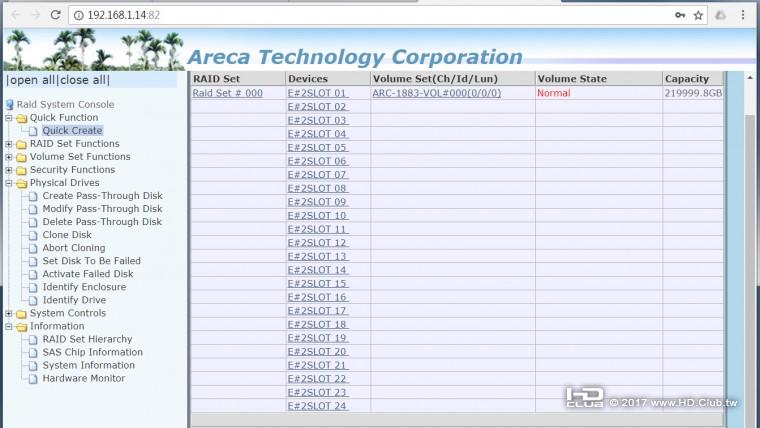
Task: Click the site info icon in address bar
Action: tap(79, 16)
